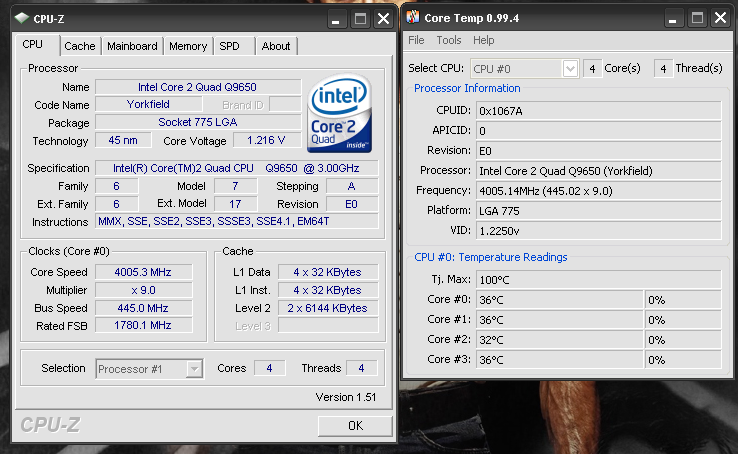Click the Instructions field listing MMX, SSE
738x454 pixels.
[236, 221]
